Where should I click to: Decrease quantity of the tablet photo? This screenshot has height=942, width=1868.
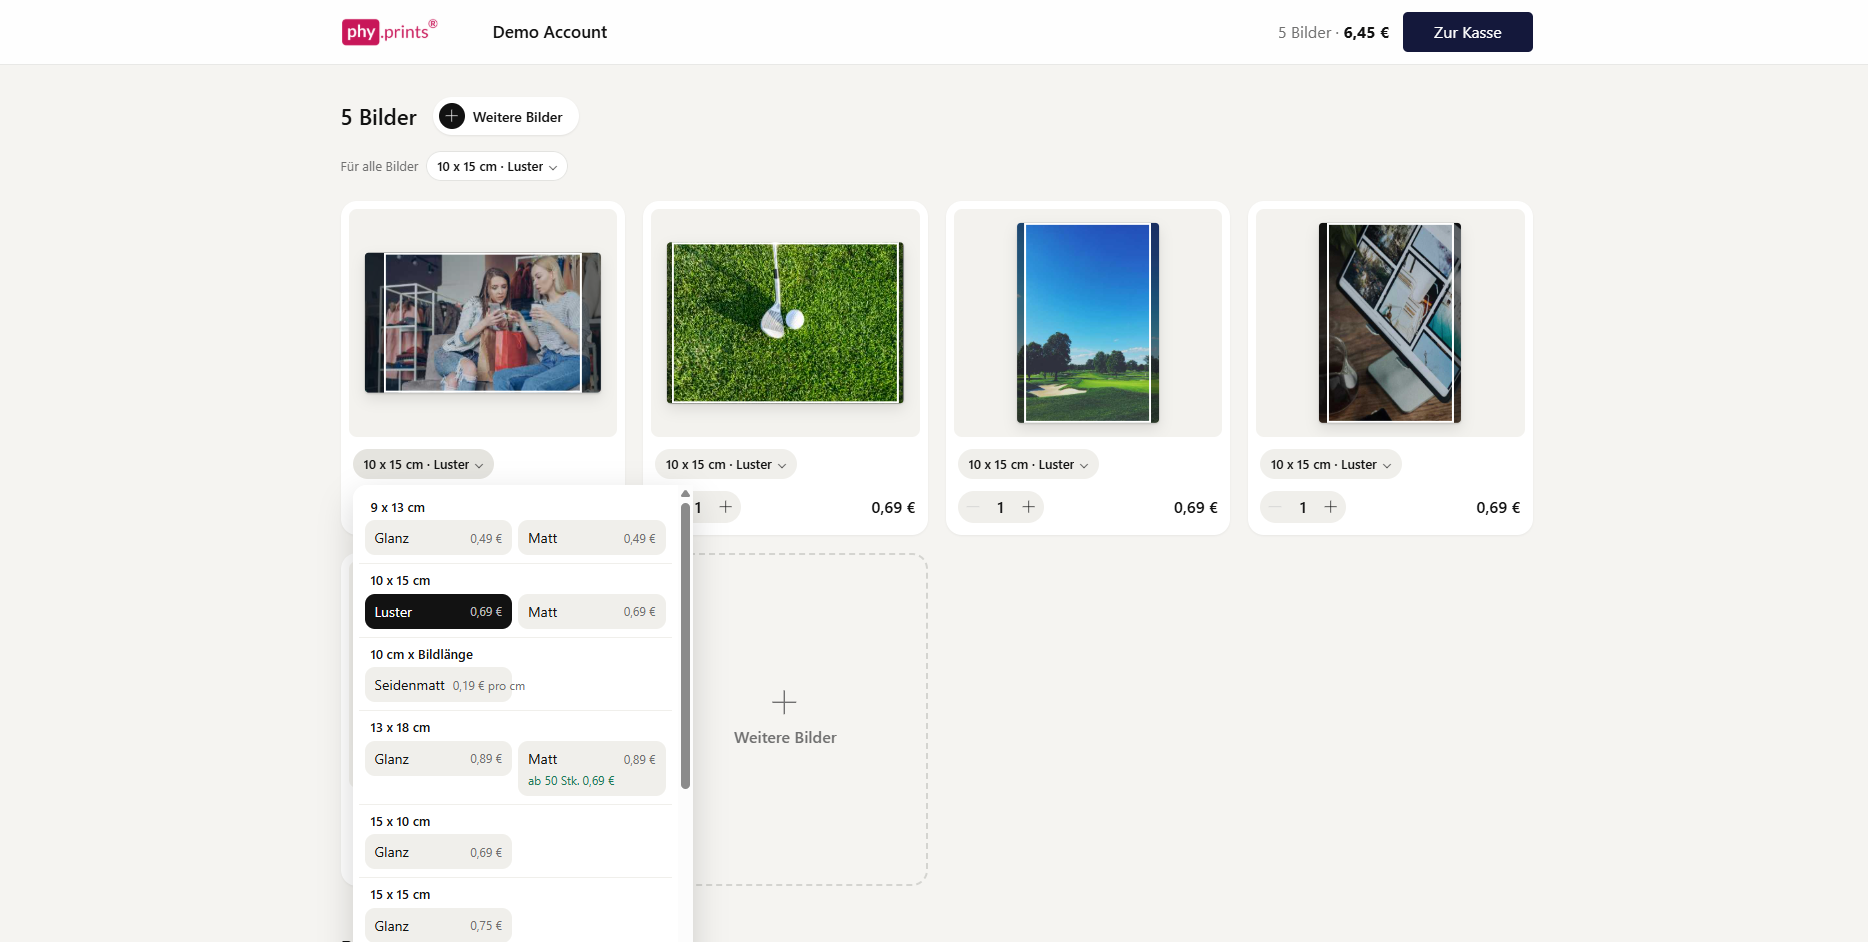(x=1275, y=507)
